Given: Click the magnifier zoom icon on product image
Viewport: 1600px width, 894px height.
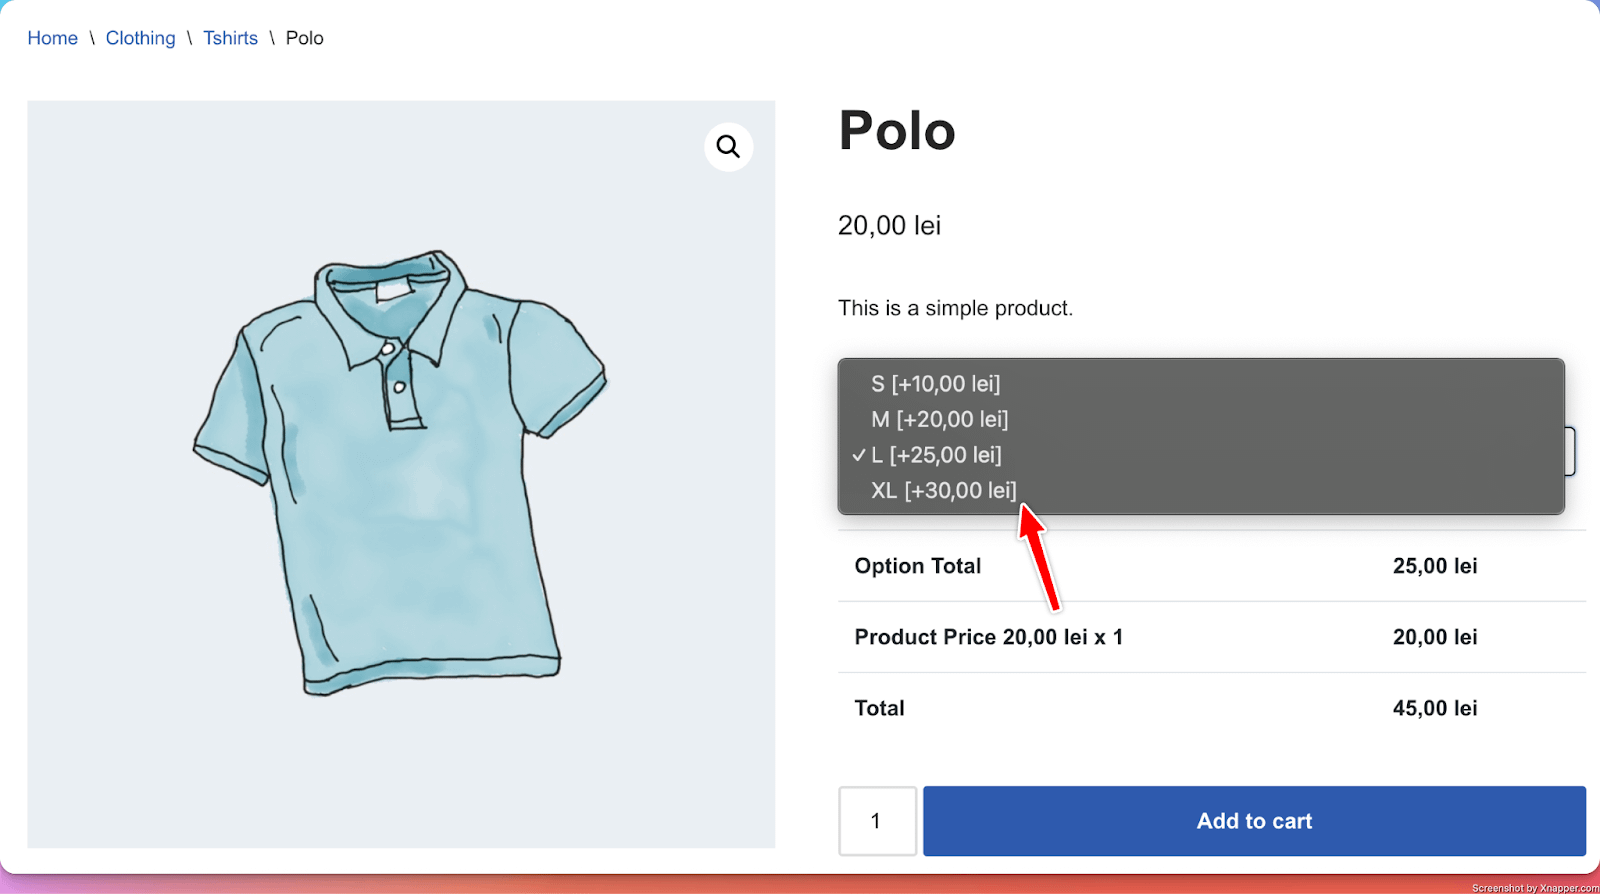Looking at the screenshot, I should click(728, 147).
